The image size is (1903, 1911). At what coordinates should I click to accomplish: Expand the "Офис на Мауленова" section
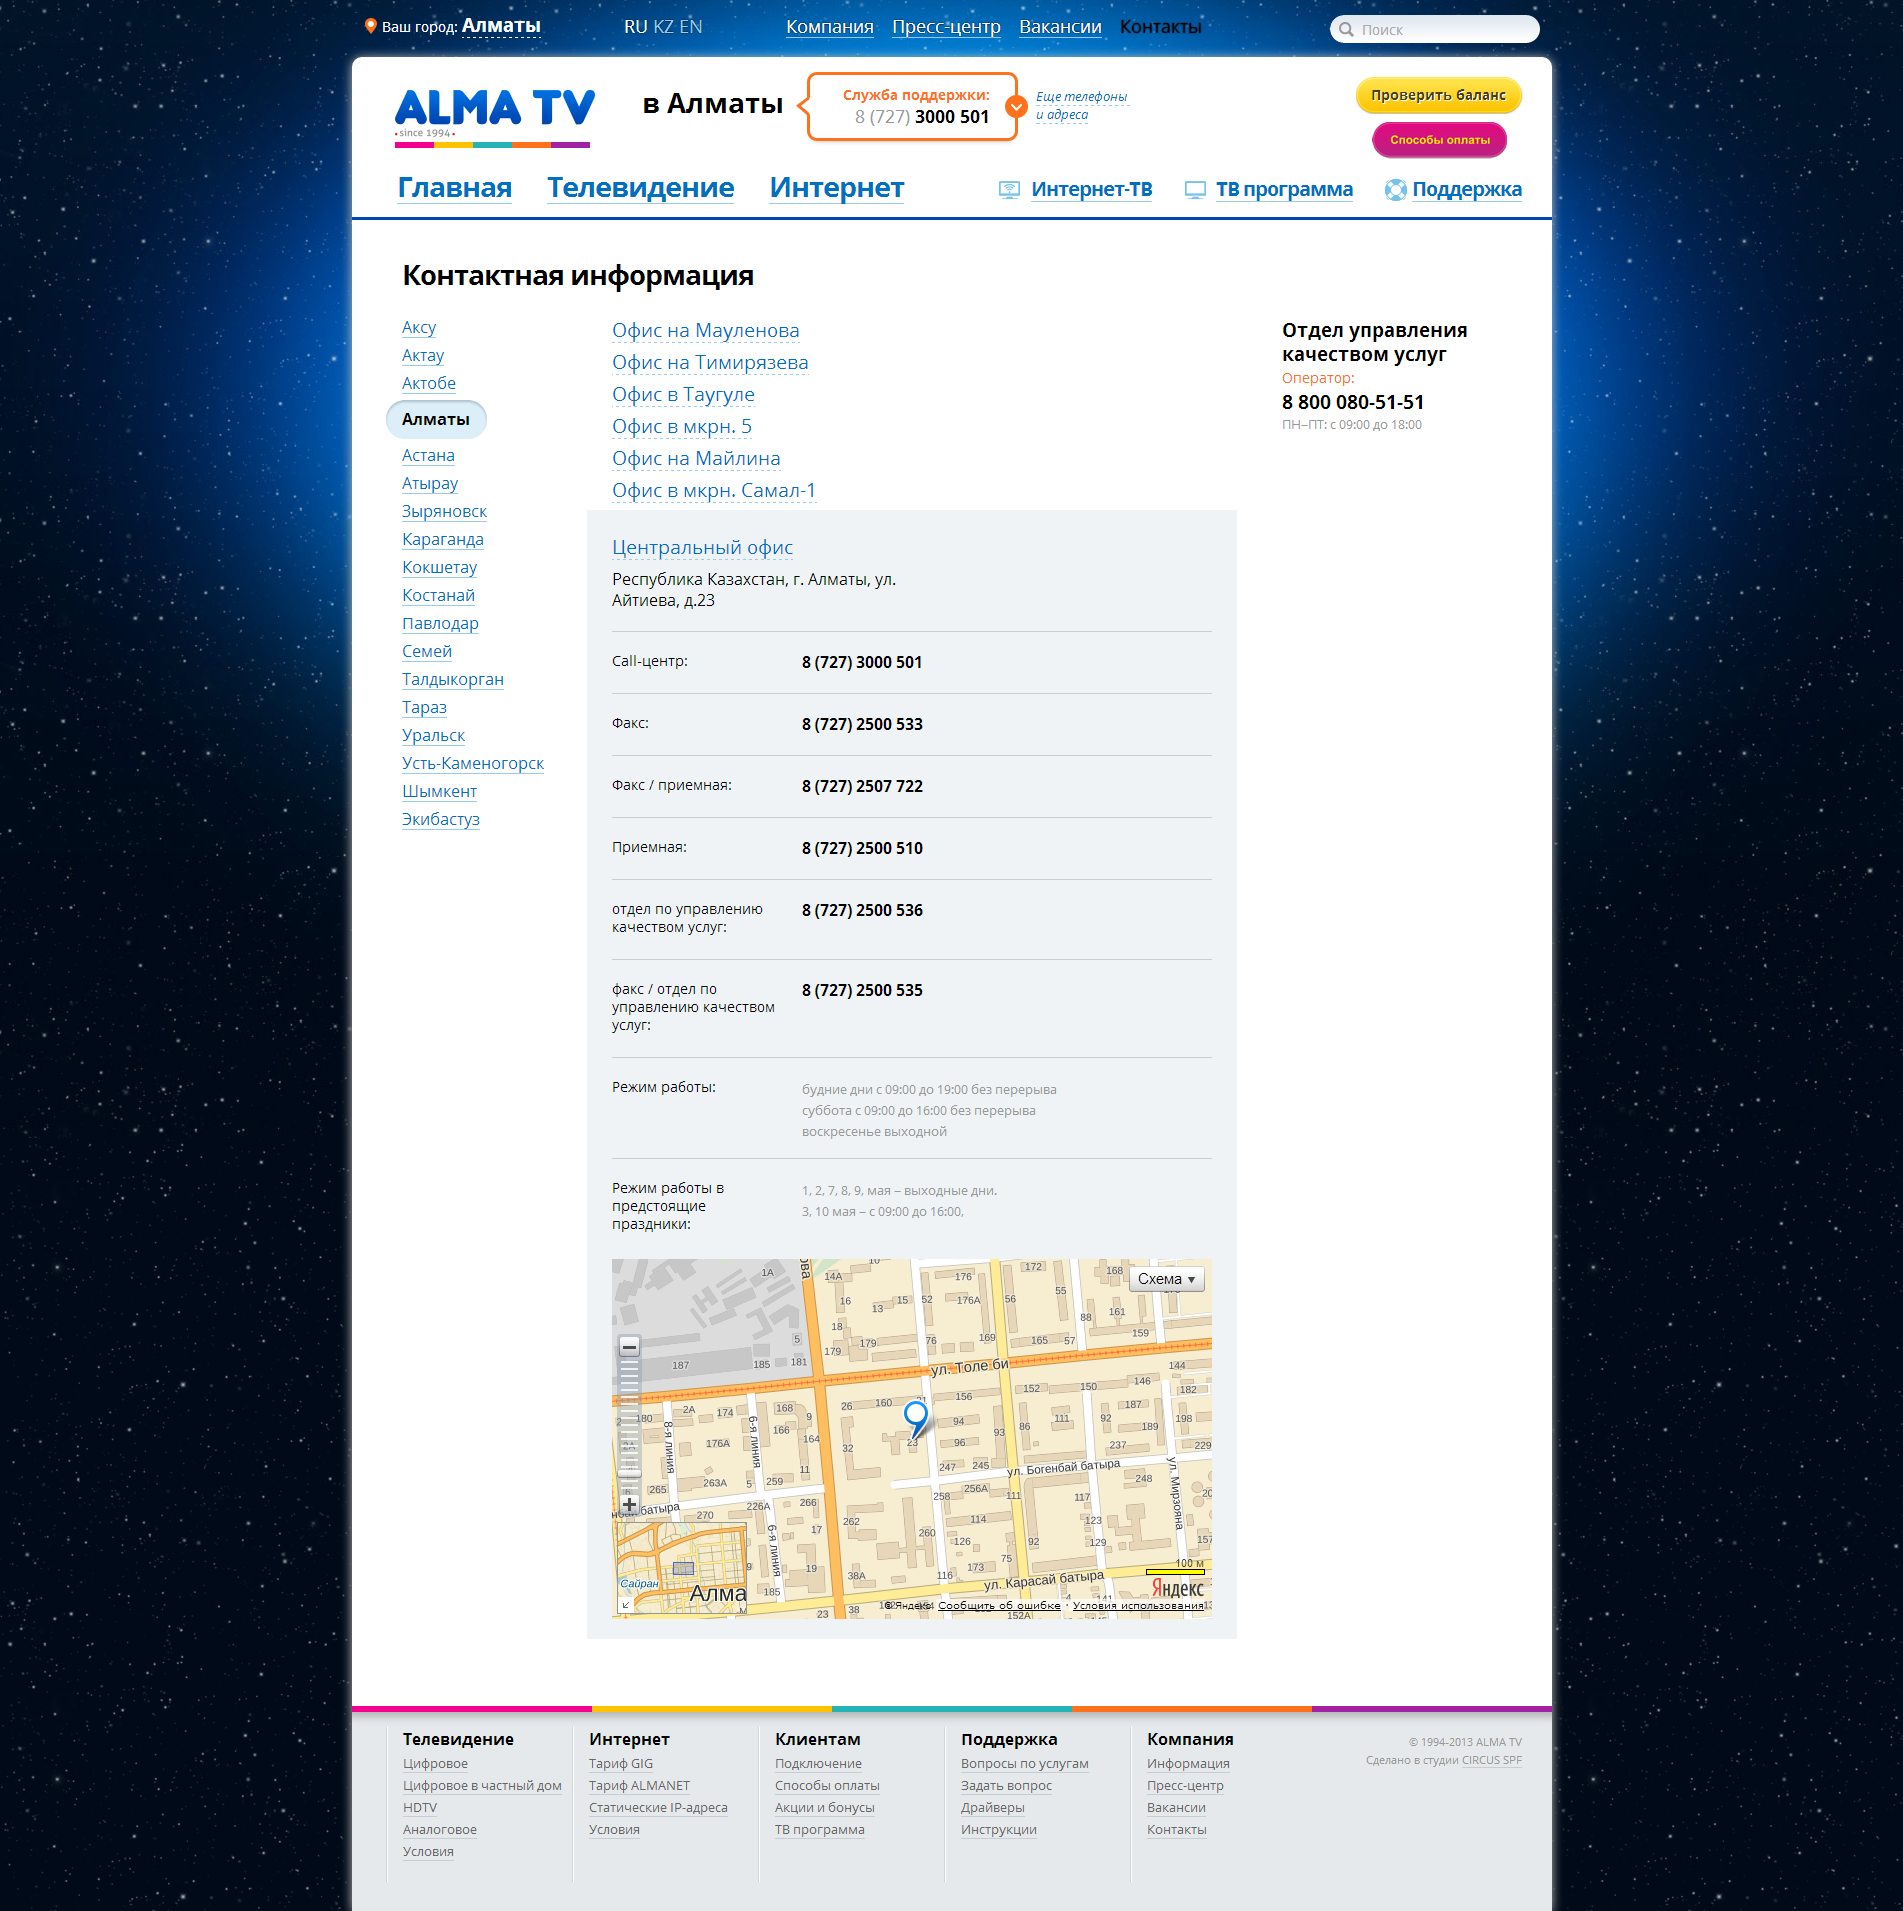point(705,331)
